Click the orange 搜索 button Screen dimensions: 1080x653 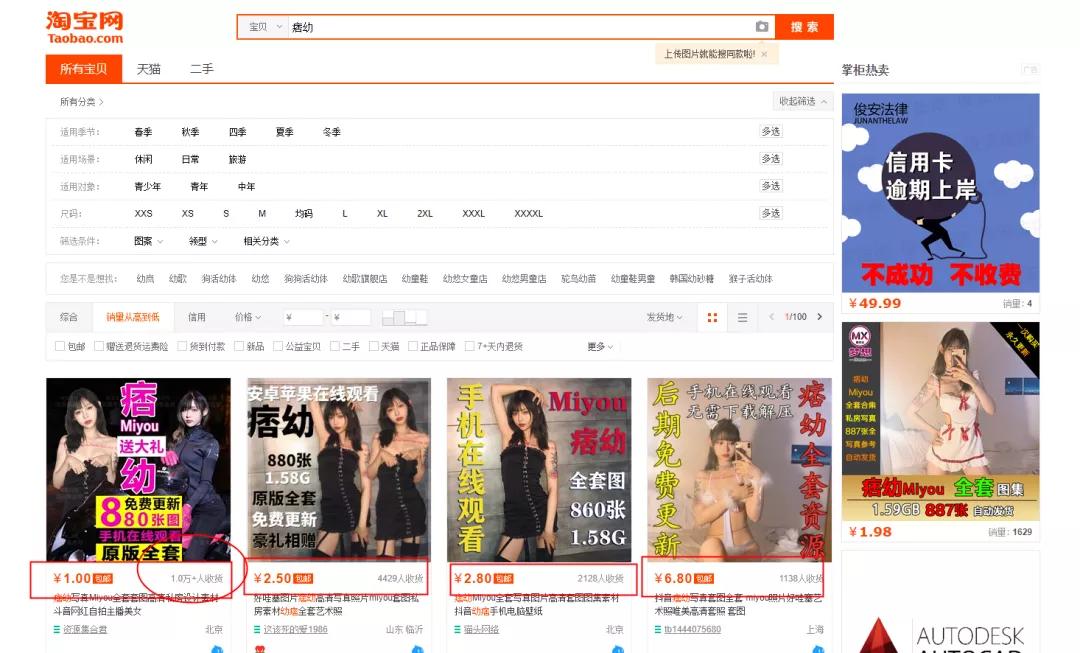tap(804, 27)
